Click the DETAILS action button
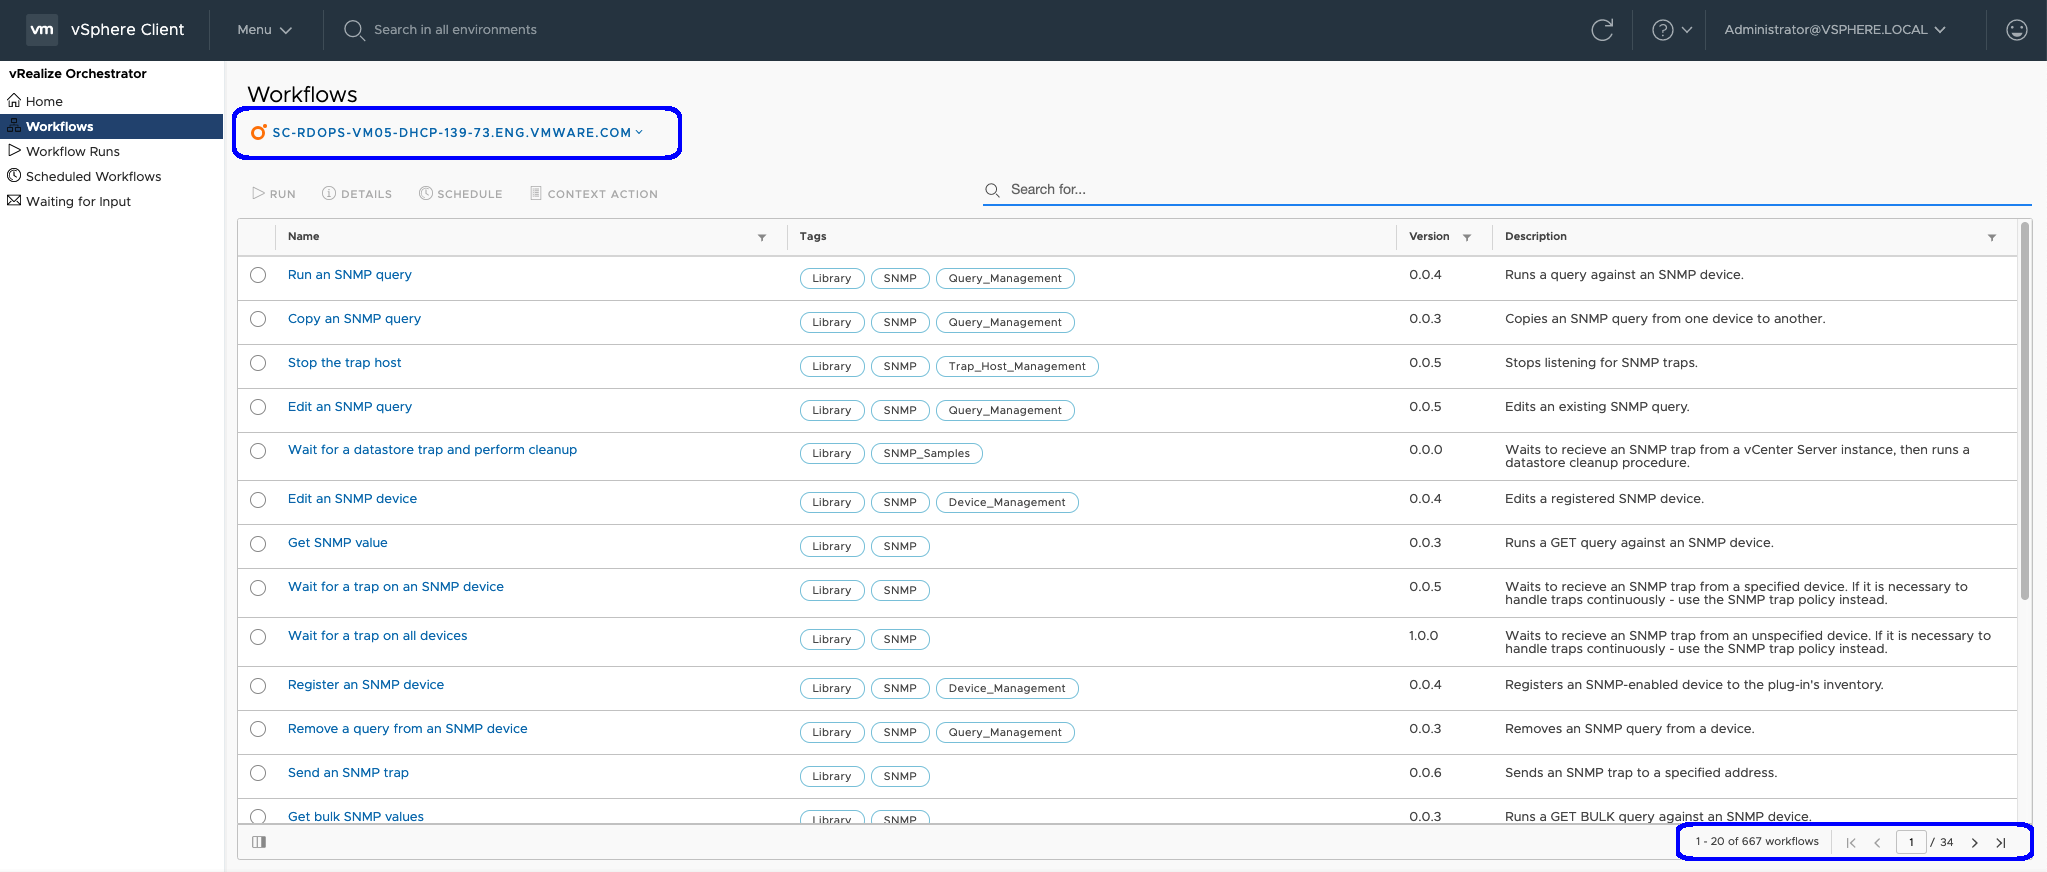This screenshot has width=2047, height=872. [357, 194]
